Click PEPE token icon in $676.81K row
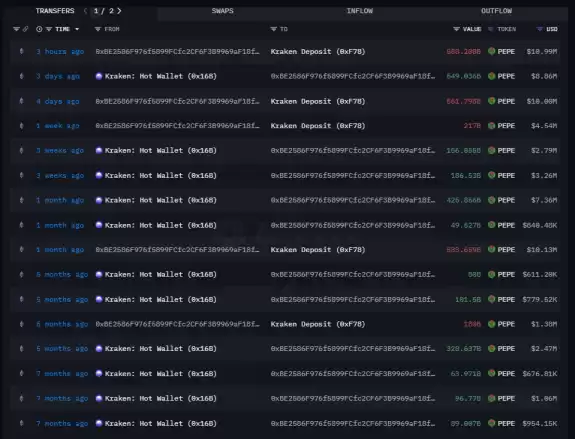This screenshot has height=439, width=575. [x=492, y=373]
